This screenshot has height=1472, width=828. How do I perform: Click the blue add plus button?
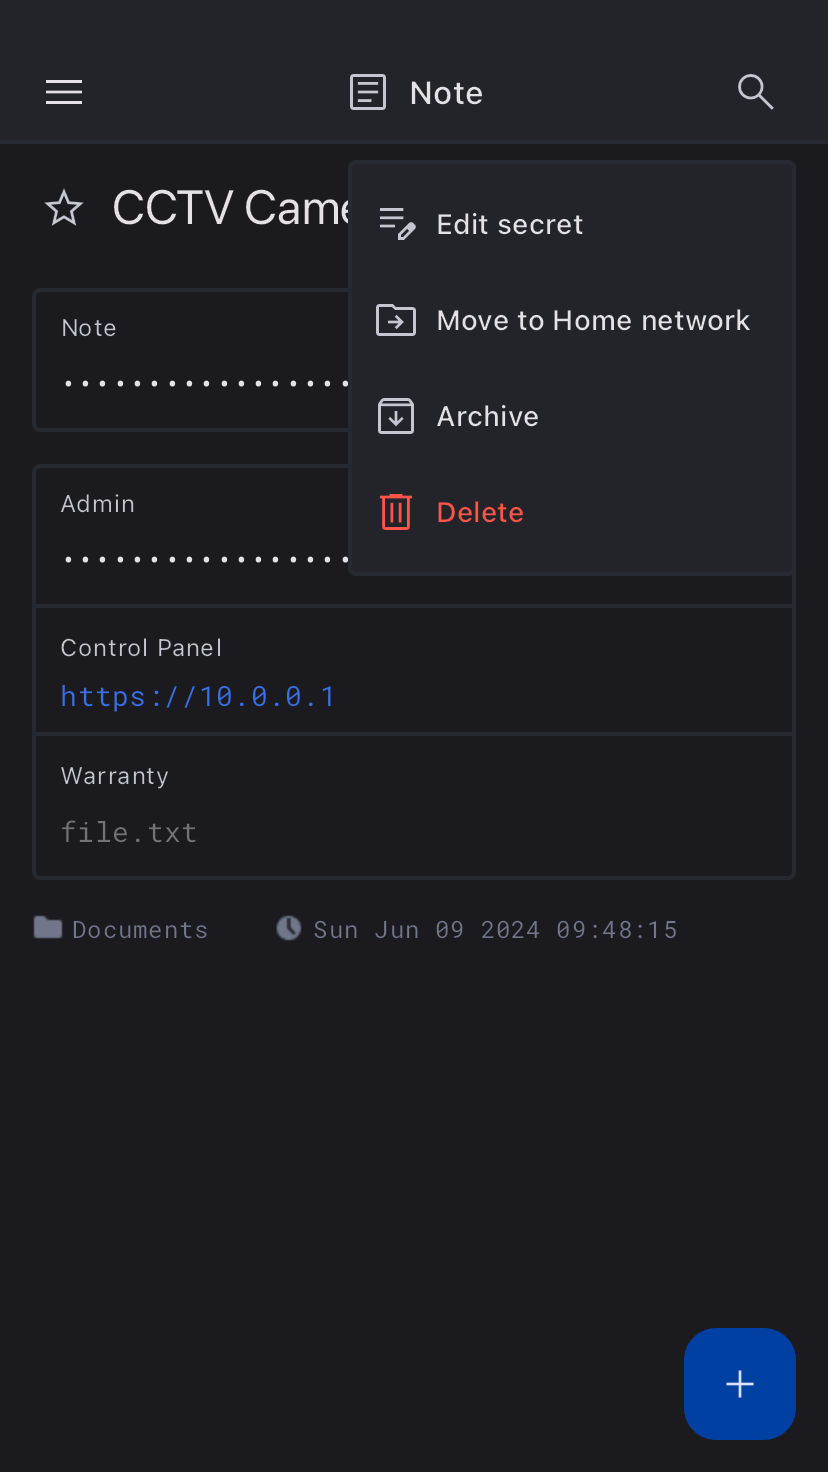(739, 1383)
